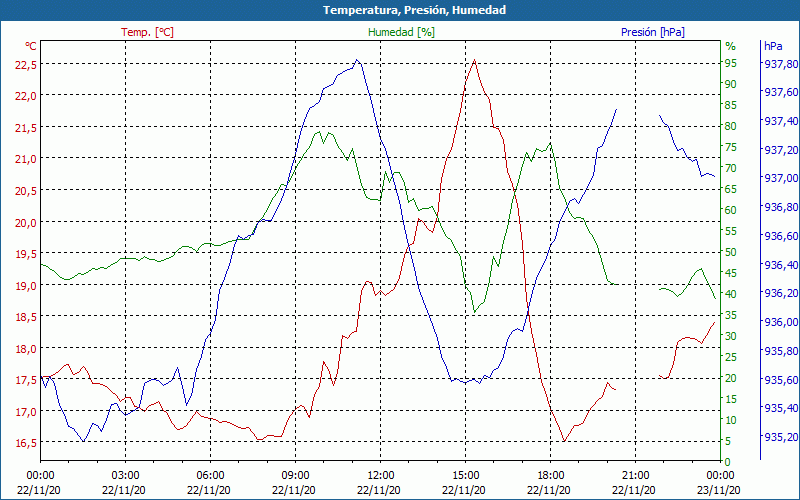Click the 937,40 pressure axis value
The image size is (800, 500).
coord(779,121)
